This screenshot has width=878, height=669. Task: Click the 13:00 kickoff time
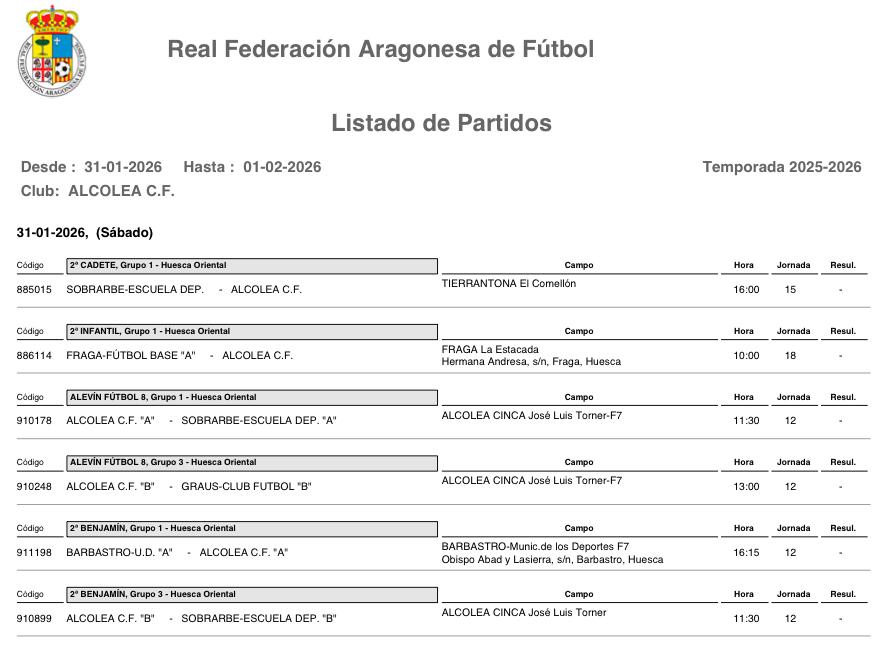746,487
